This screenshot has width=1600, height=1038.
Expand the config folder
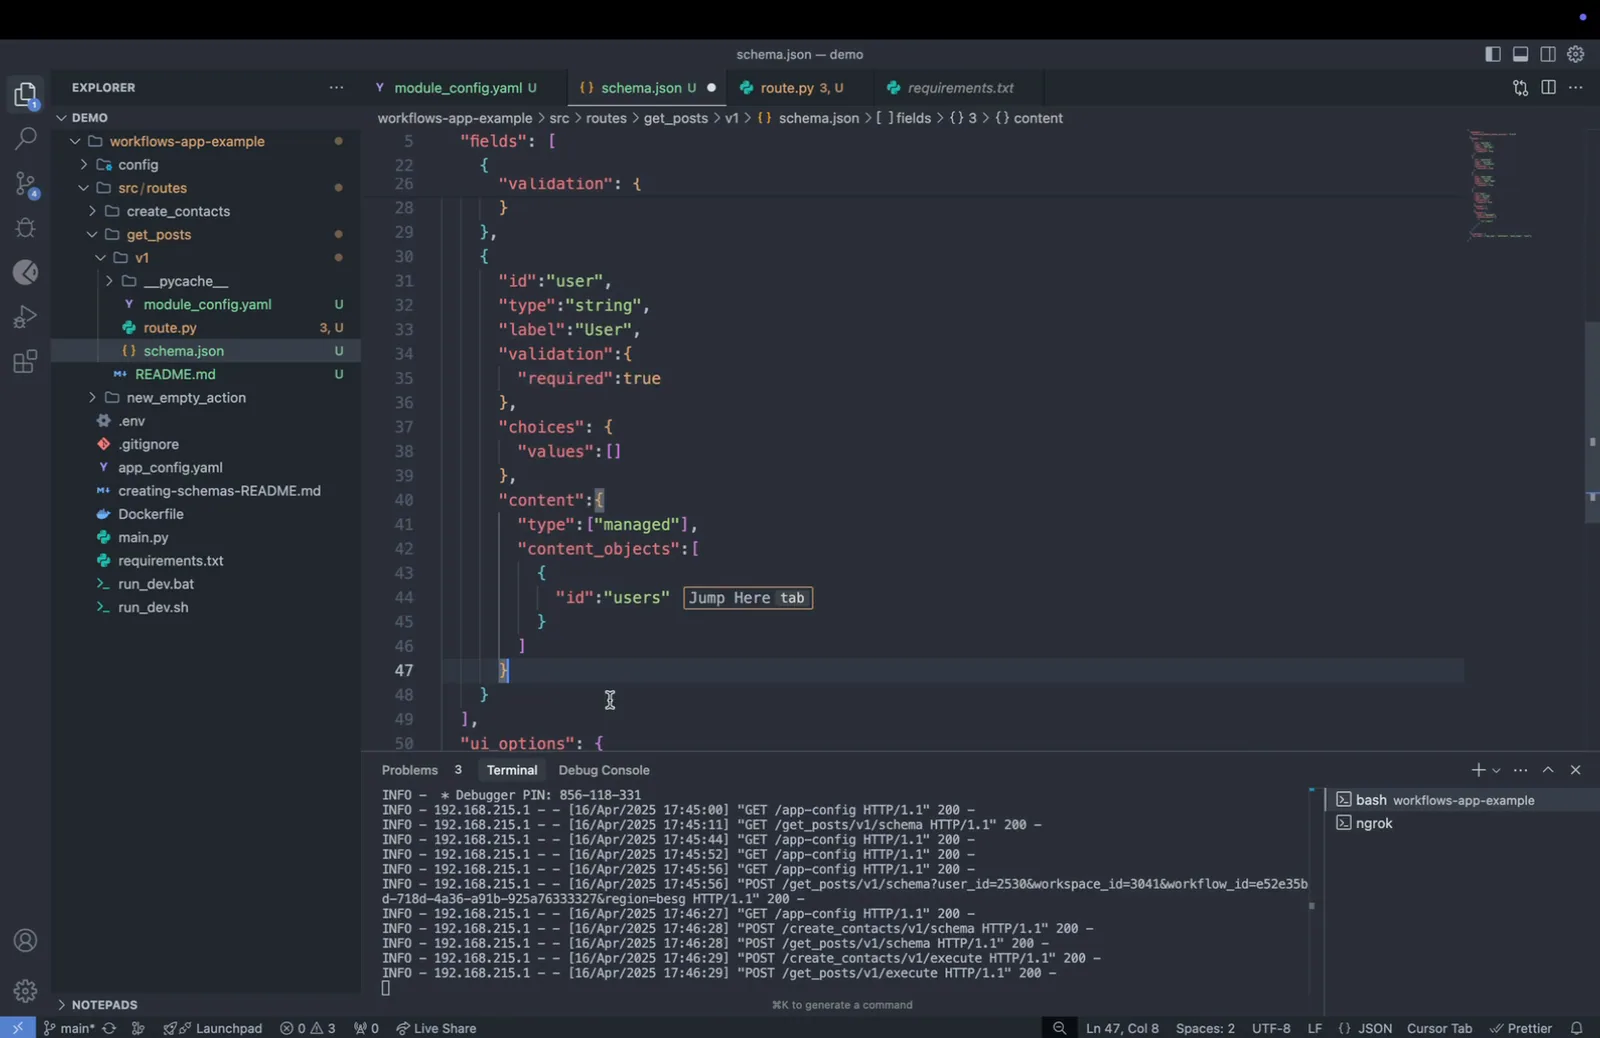(84, 165)
